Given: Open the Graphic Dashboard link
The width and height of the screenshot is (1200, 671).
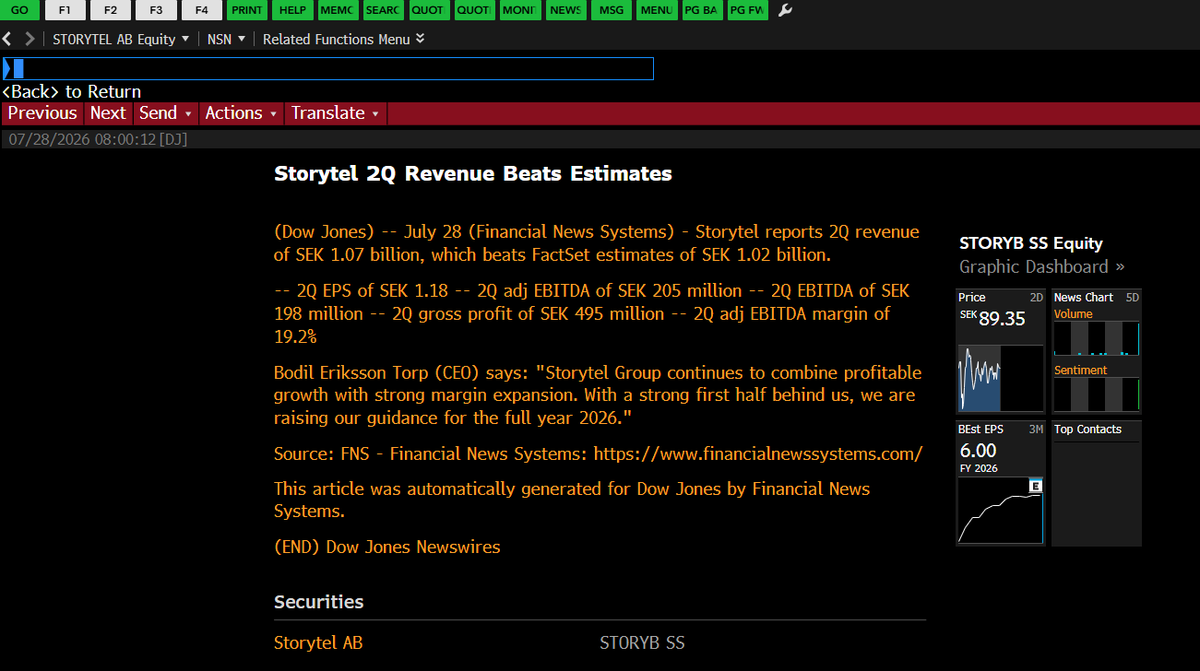Looking at the screenshot, I should (x=1042, y=267).
